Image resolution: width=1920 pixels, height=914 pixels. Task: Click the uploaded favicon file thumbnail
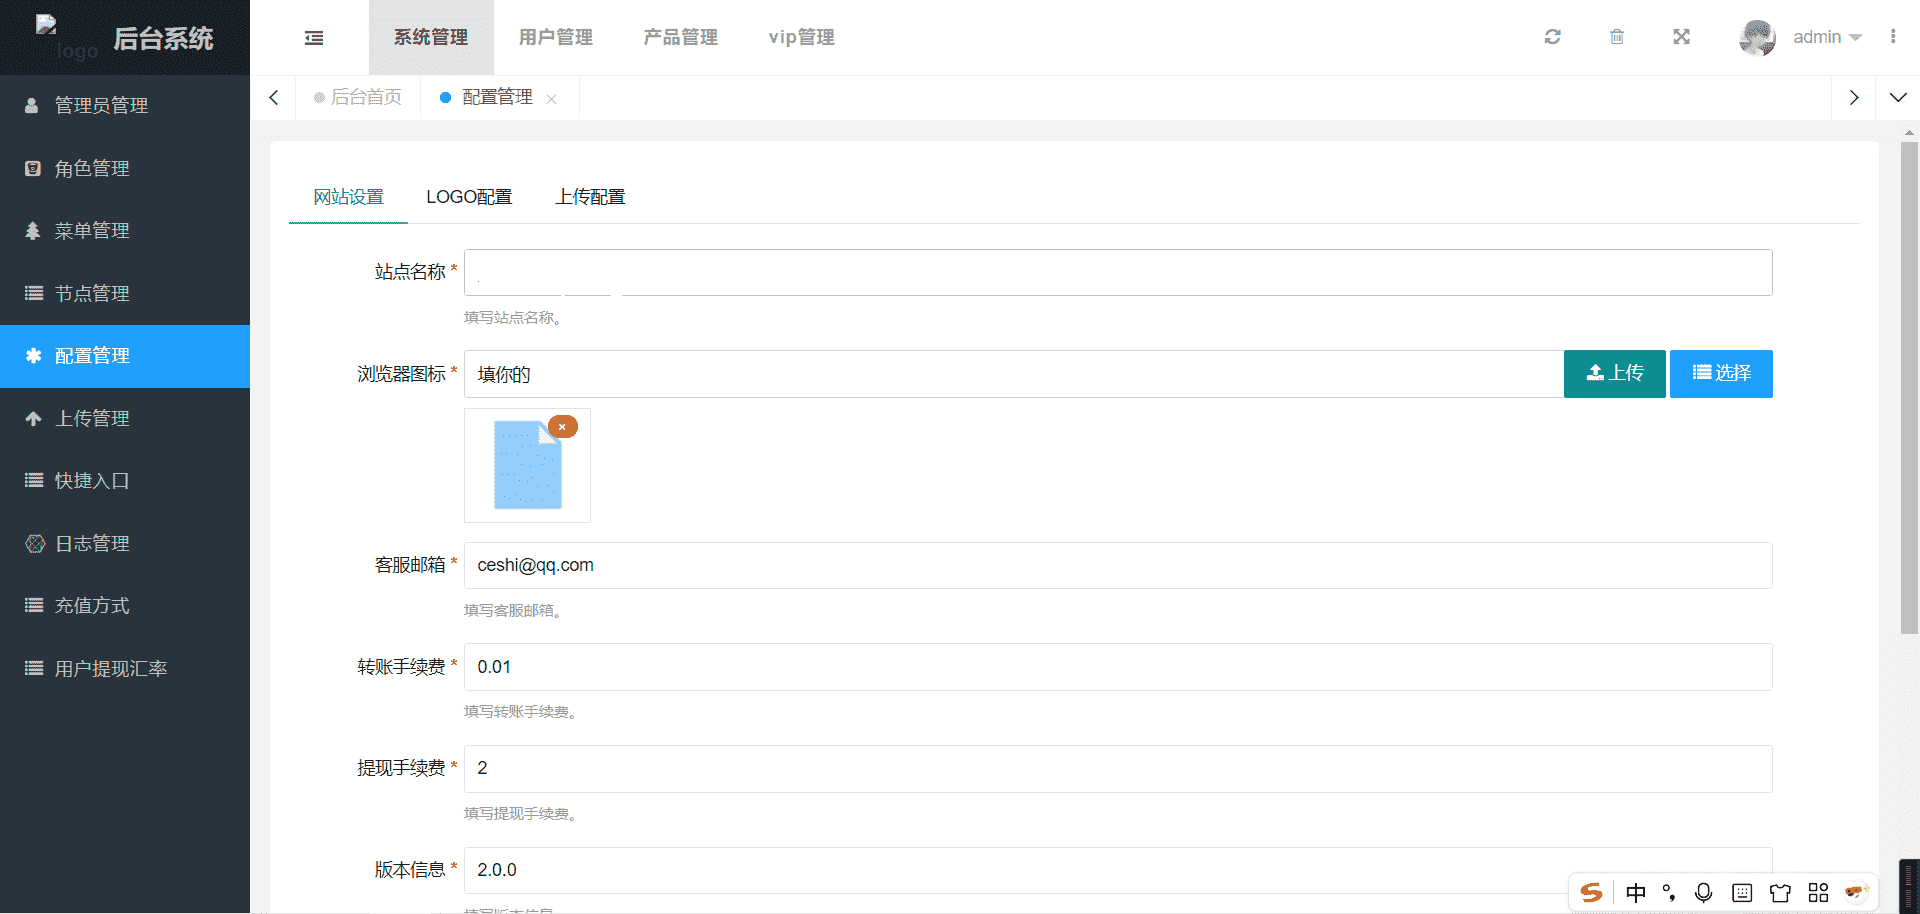click(527, 466)
